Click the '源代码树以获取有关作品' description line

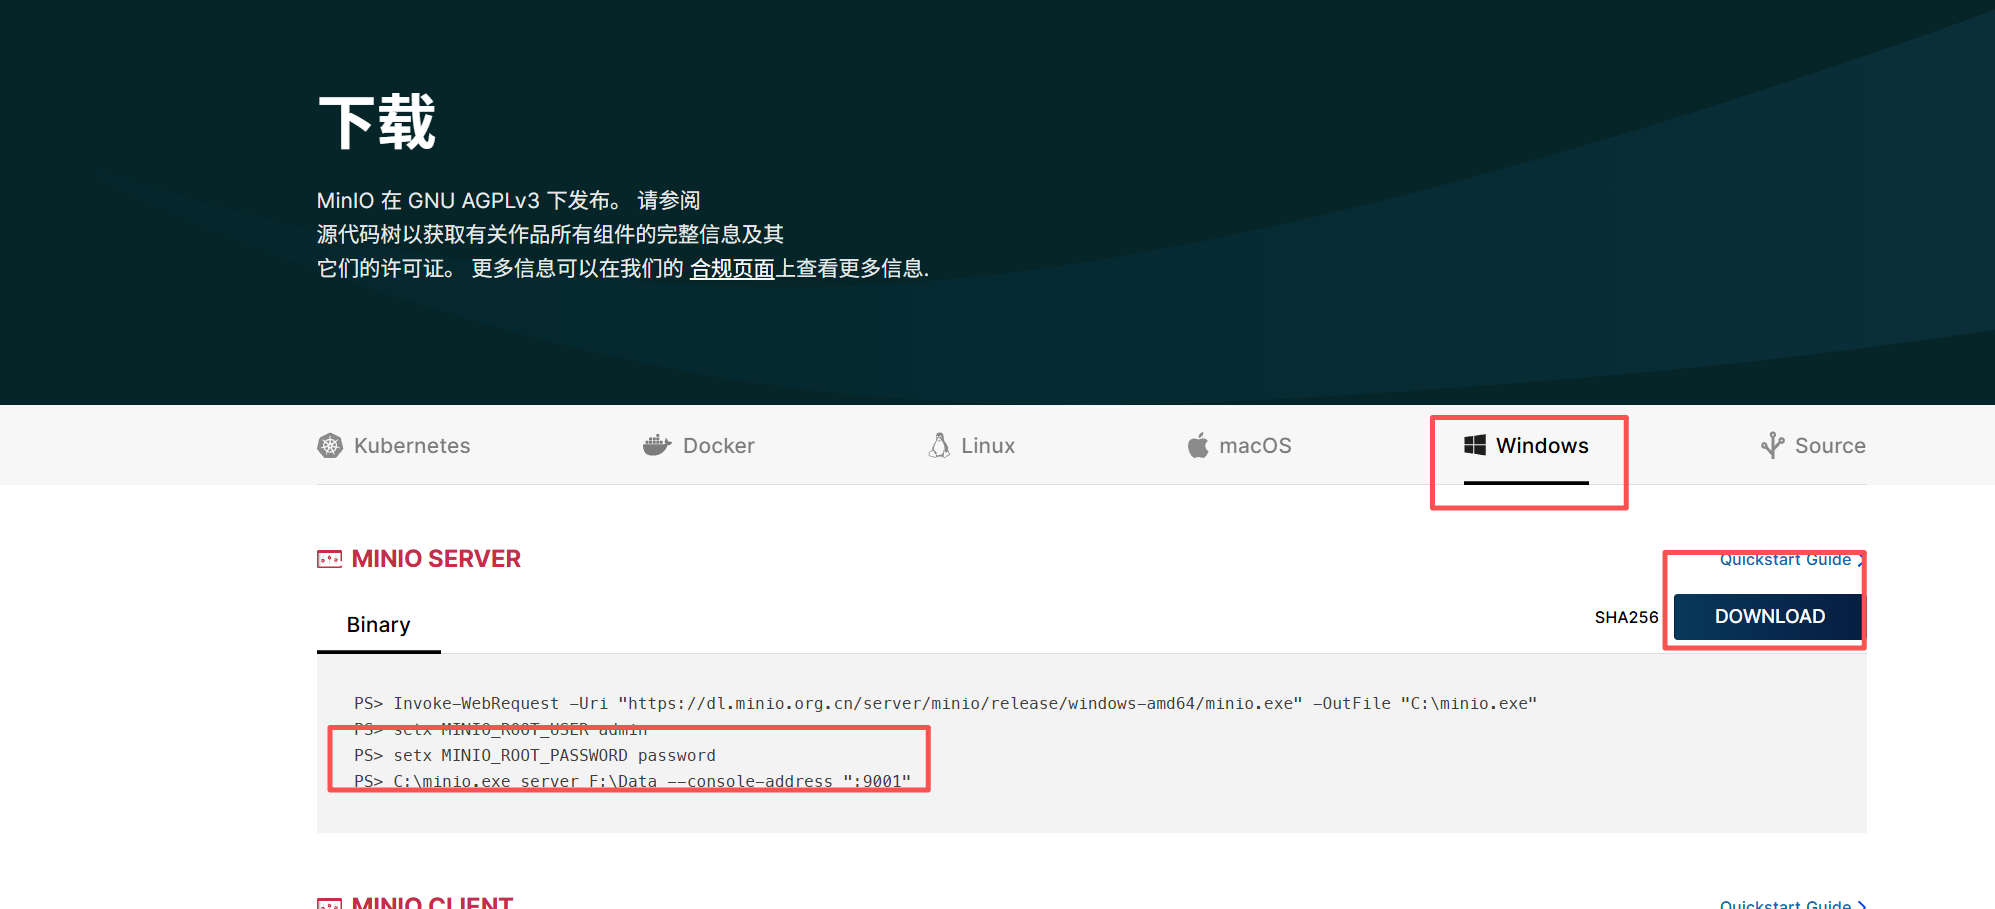[x=550, y=235]
